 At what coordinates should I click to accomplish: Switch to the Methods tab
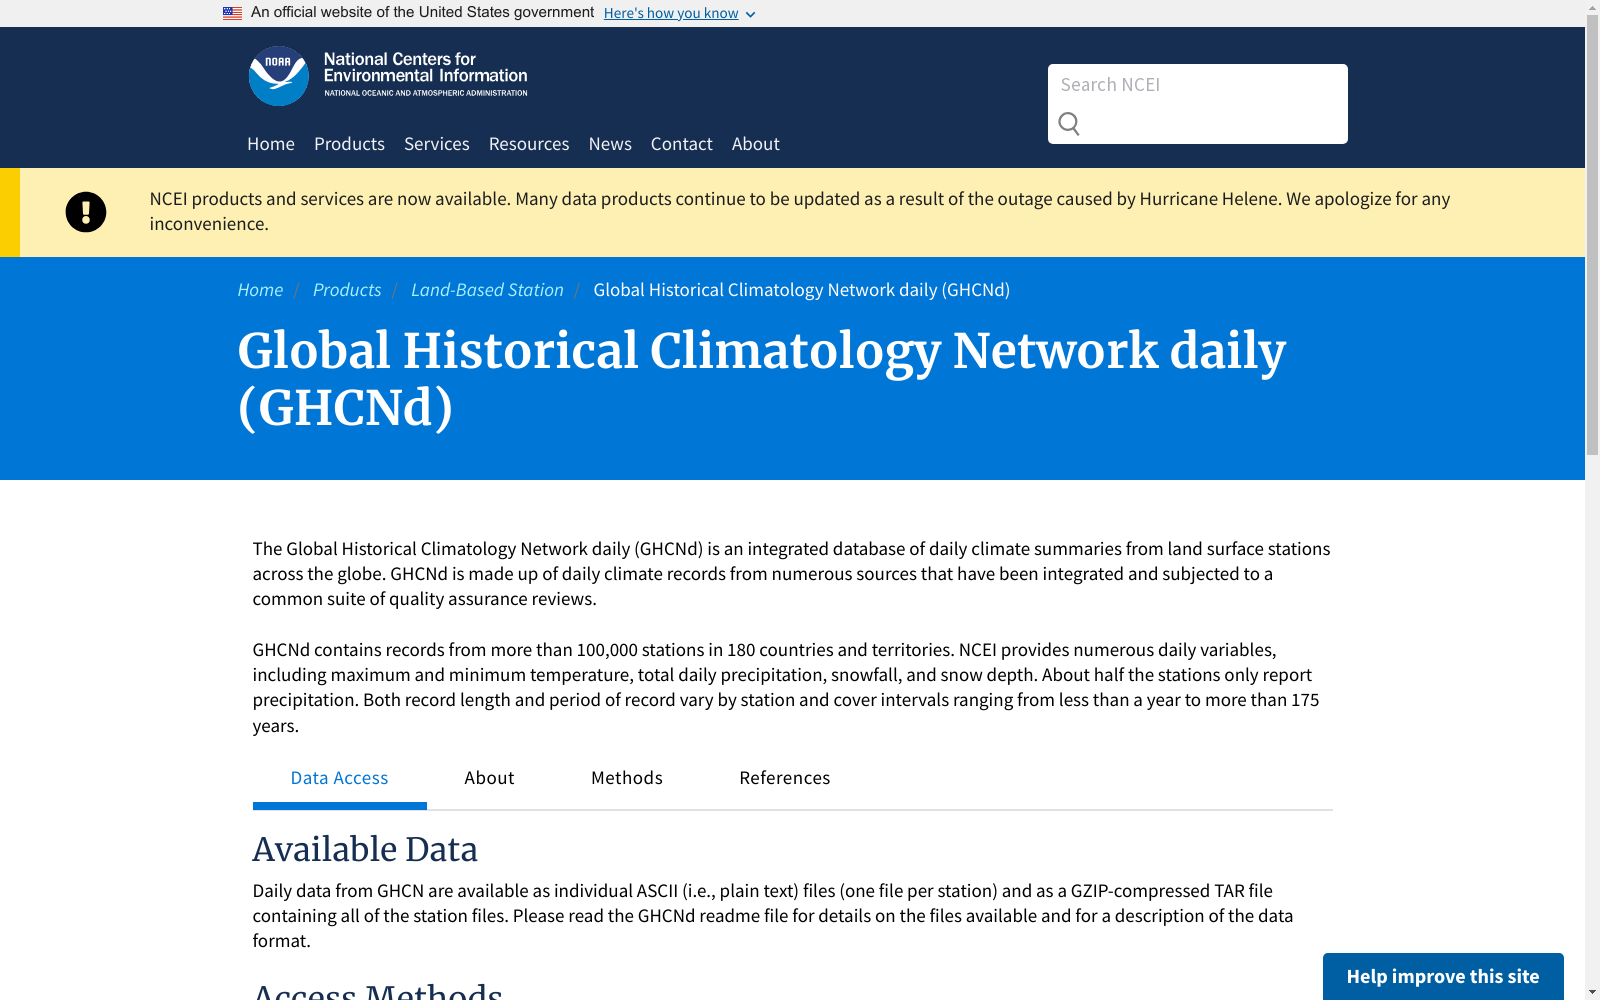(x=626, y=778)
